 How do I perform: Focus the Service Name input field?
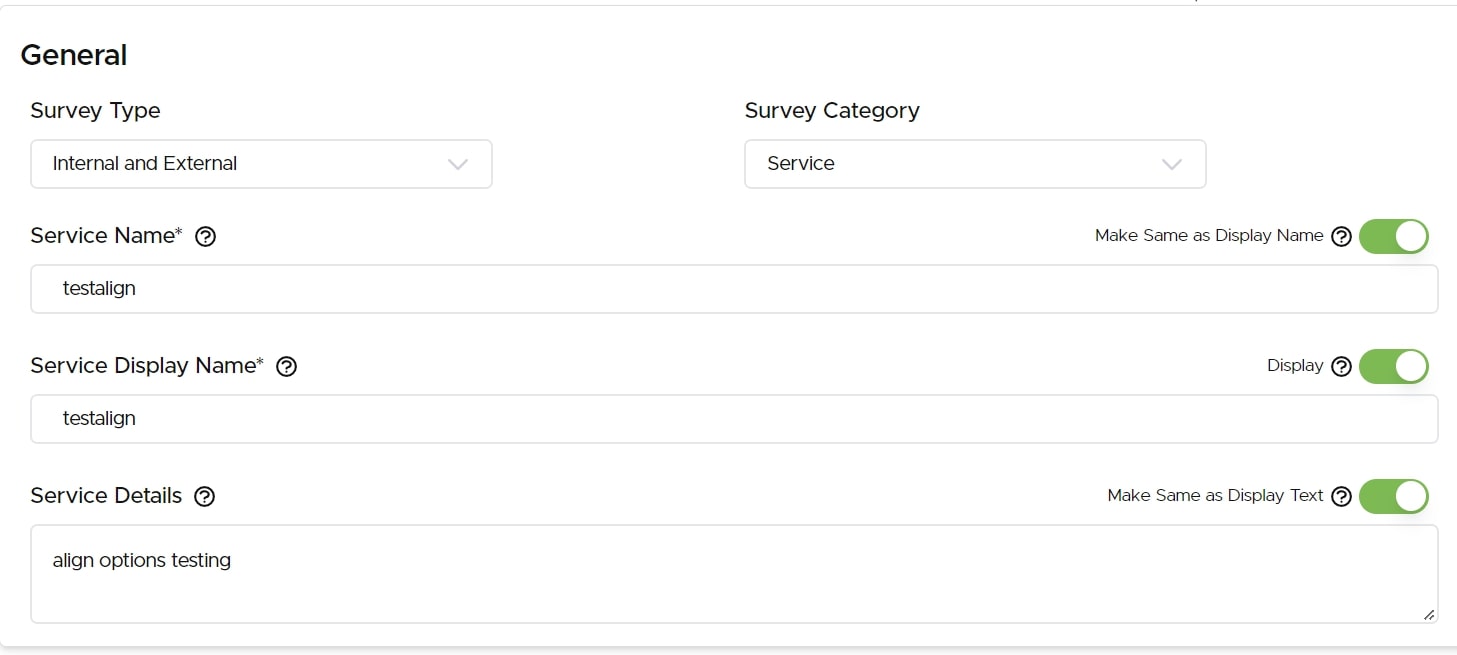tap(734, 289)
